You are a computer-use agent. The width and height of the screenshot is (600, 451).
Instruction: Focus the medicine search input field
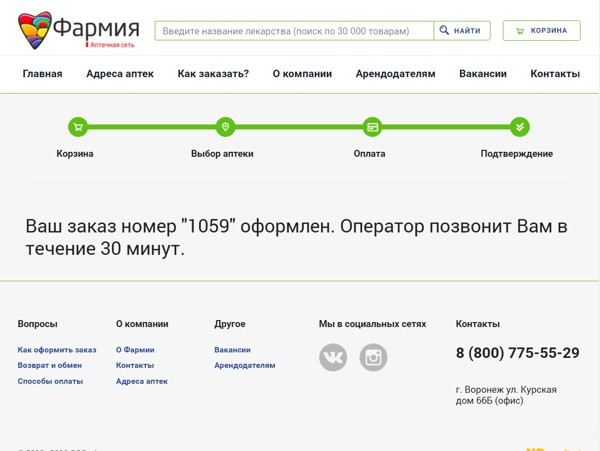[294, 31]
